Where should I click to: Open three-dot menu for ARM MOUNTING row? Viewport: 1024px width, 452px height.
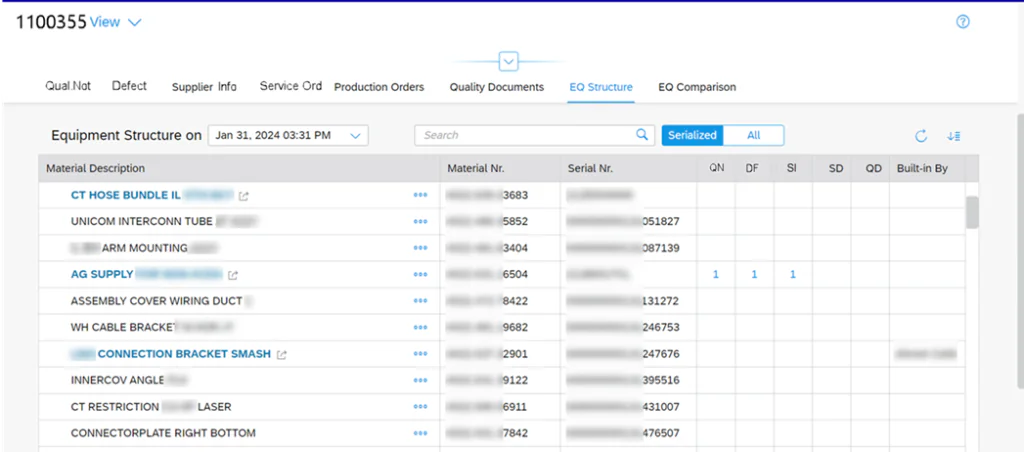[421, 248]
